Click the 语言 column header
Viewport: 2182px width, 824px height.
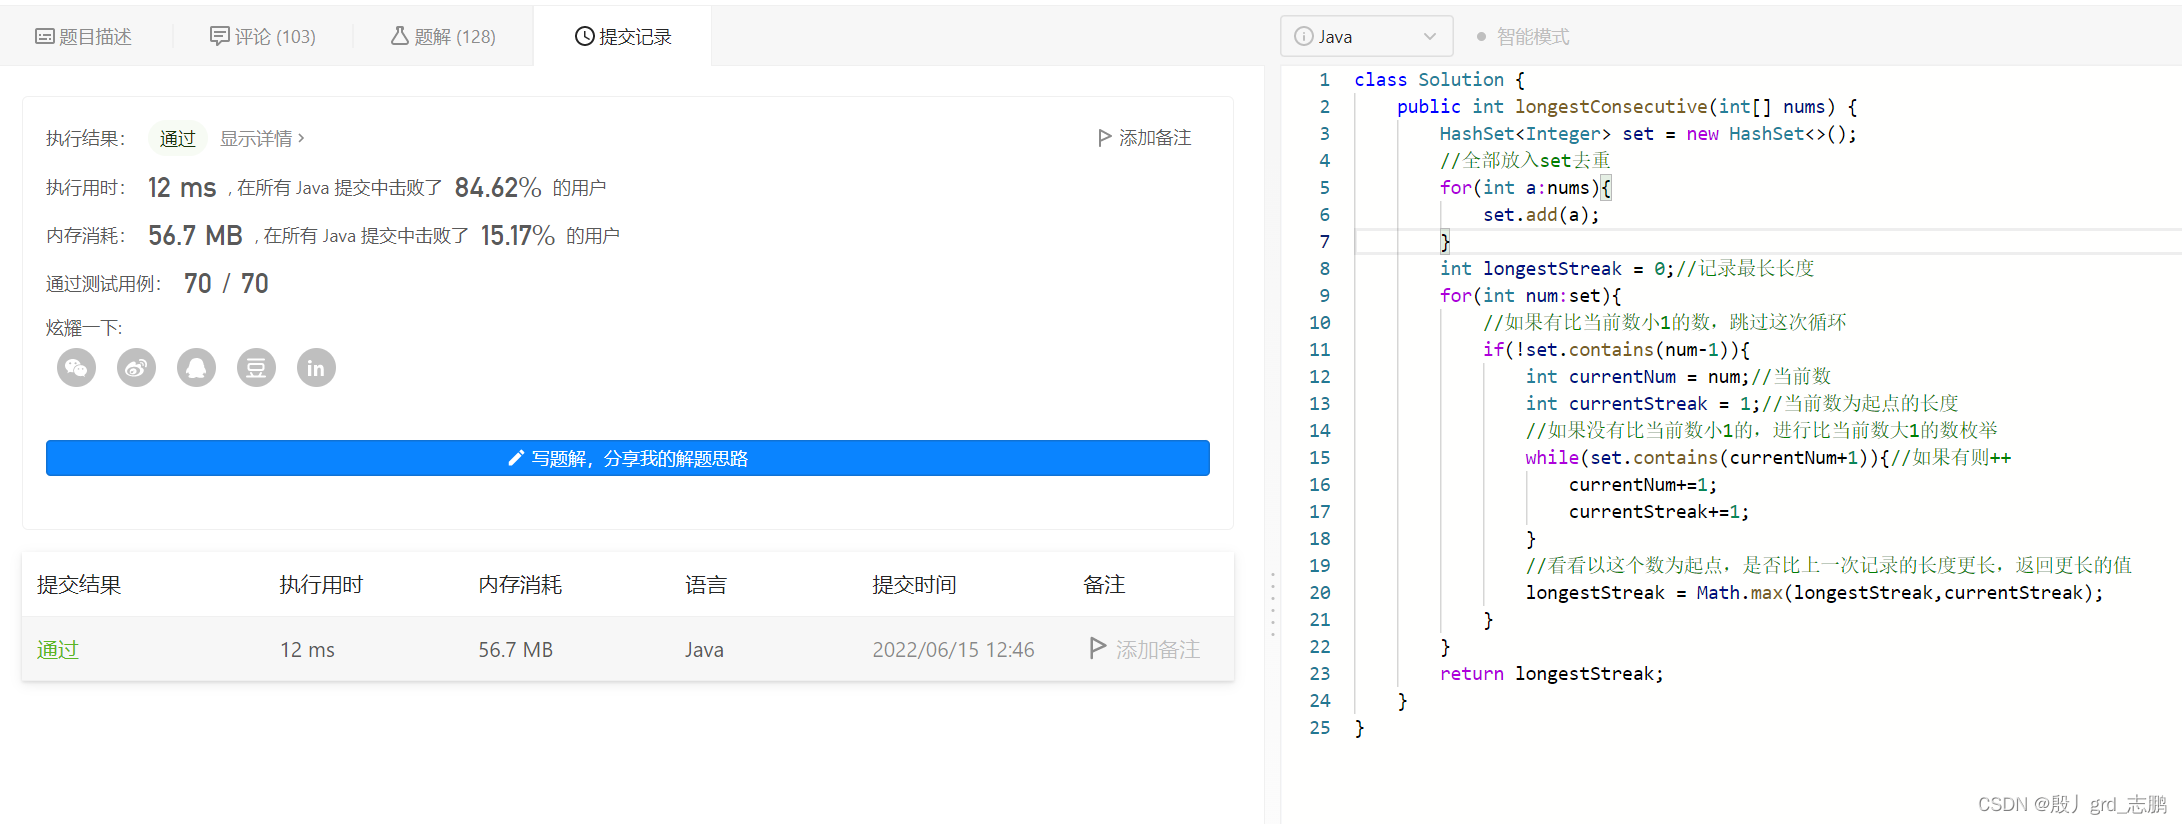(x=706, y=585)
